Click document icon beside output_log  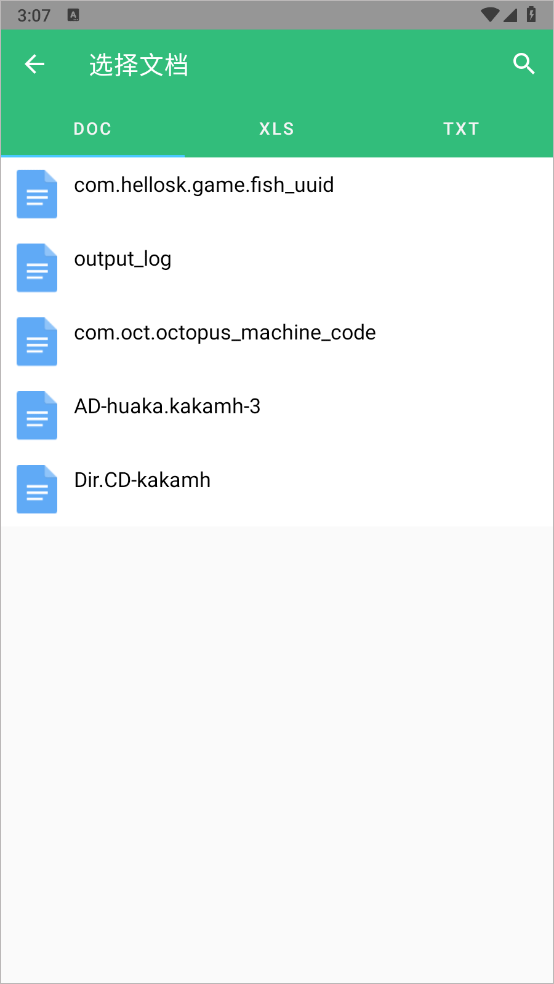(36, 268)
